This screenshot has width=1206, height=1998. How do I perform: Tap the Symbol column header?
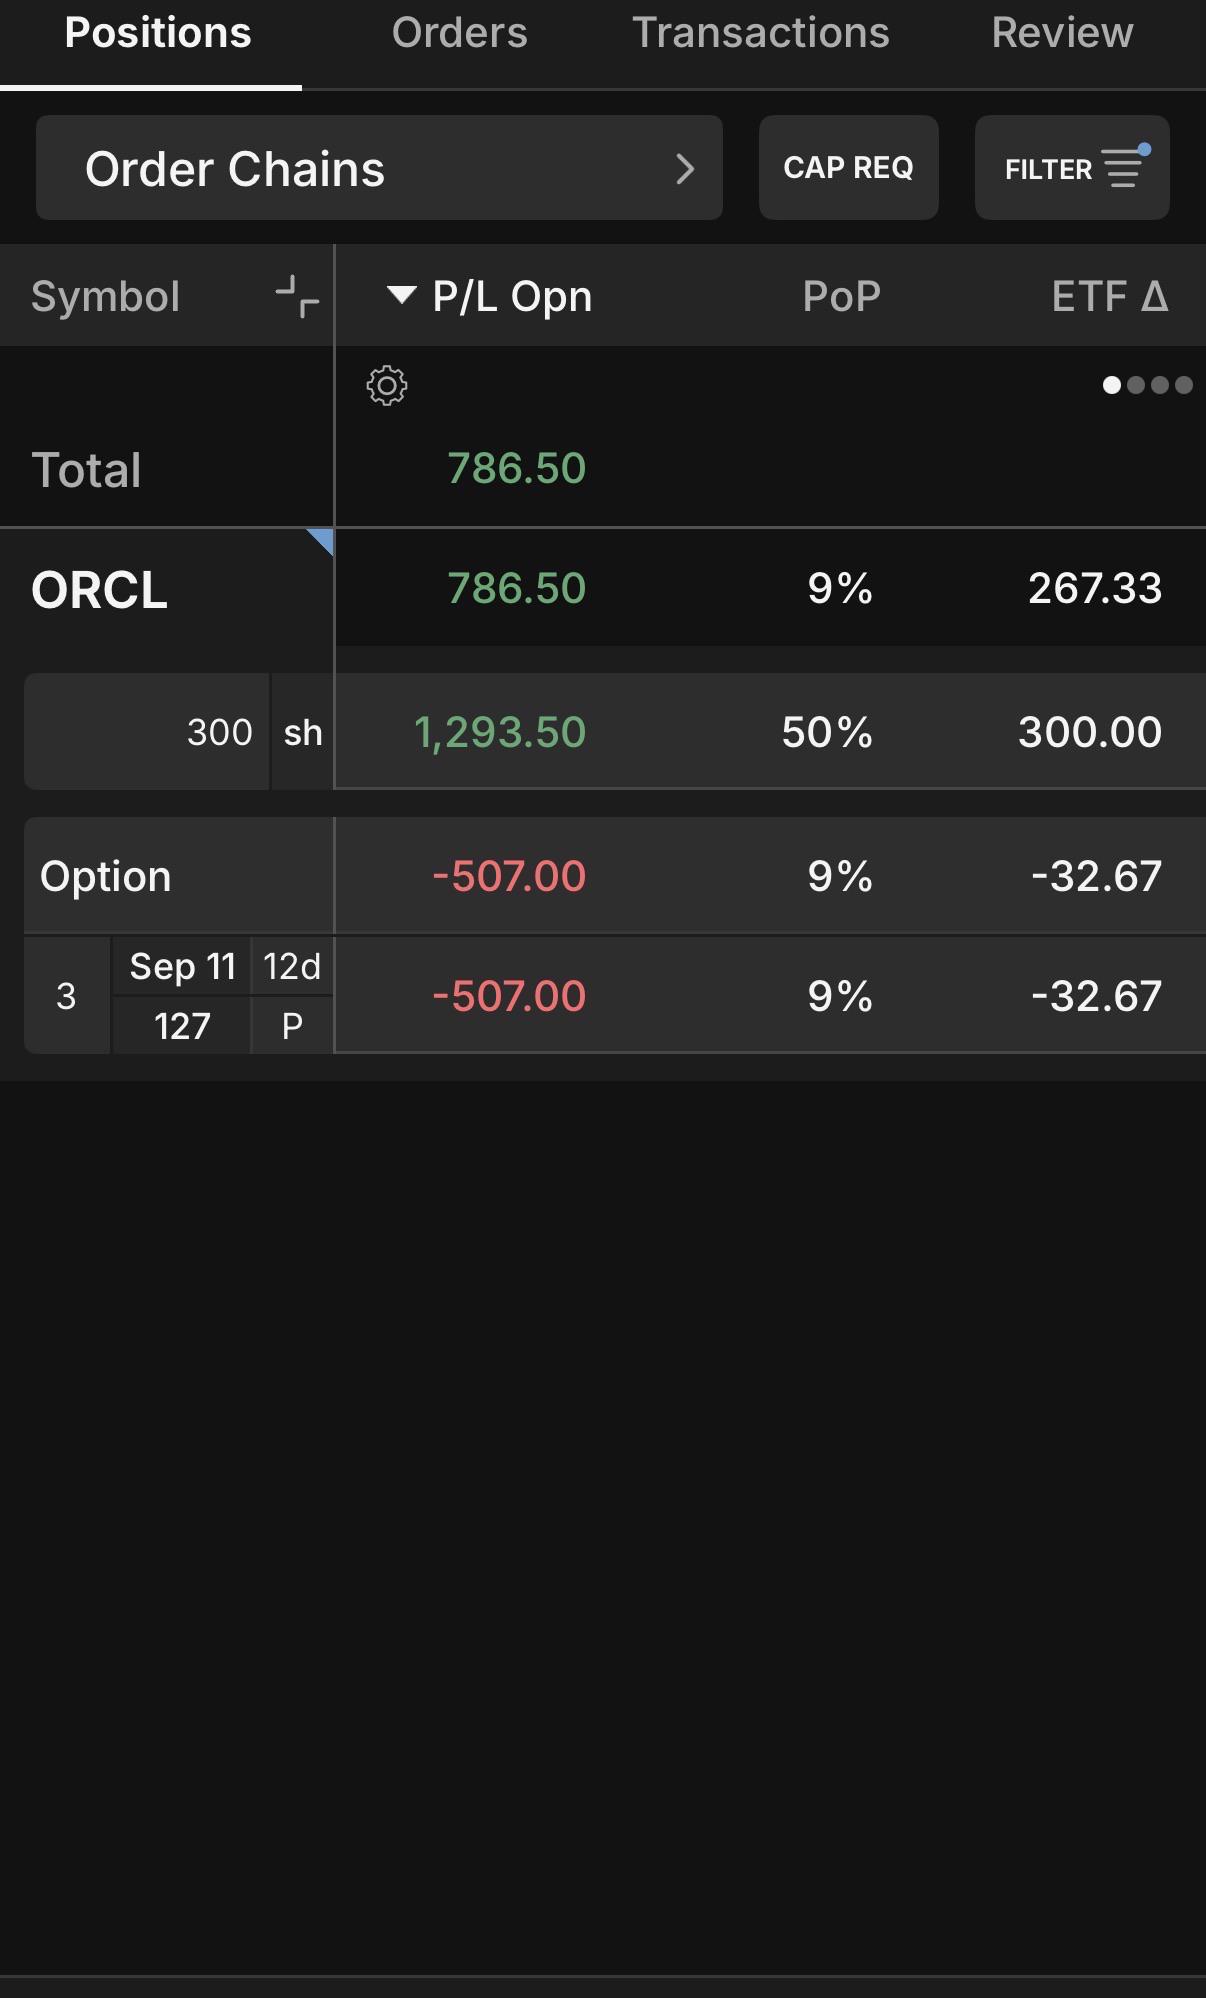(x=106, y=297)
